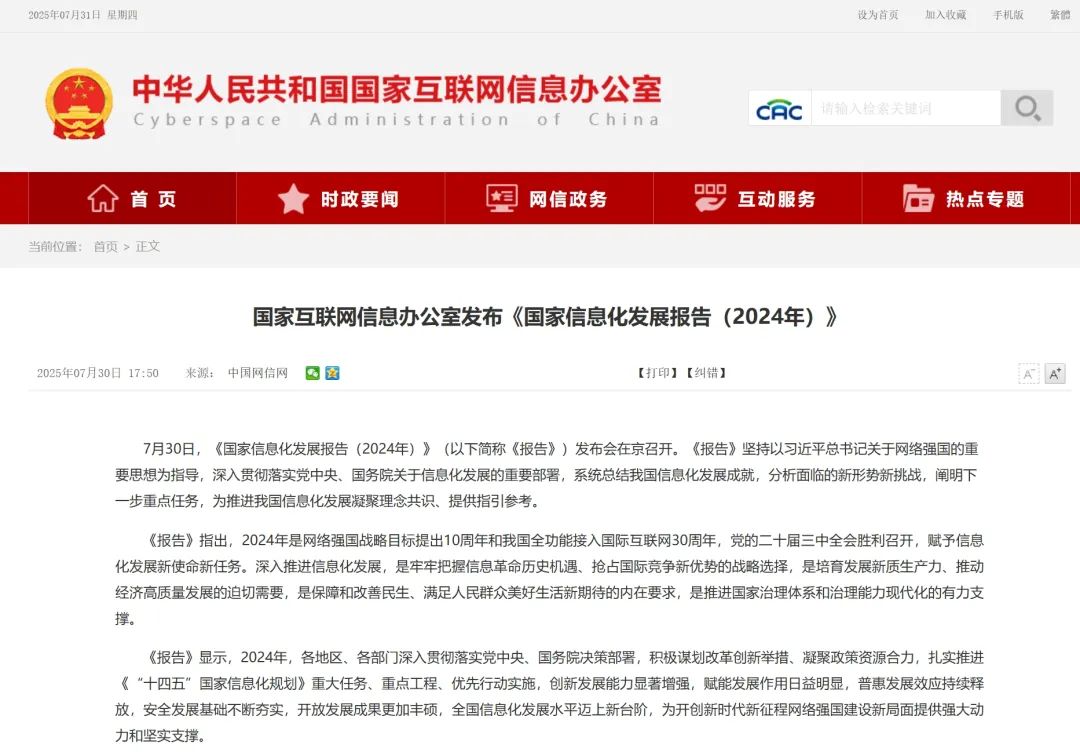Click the search input field
Image resolution: width=1080 pixels, height=756 pixels.
[900, 107]
